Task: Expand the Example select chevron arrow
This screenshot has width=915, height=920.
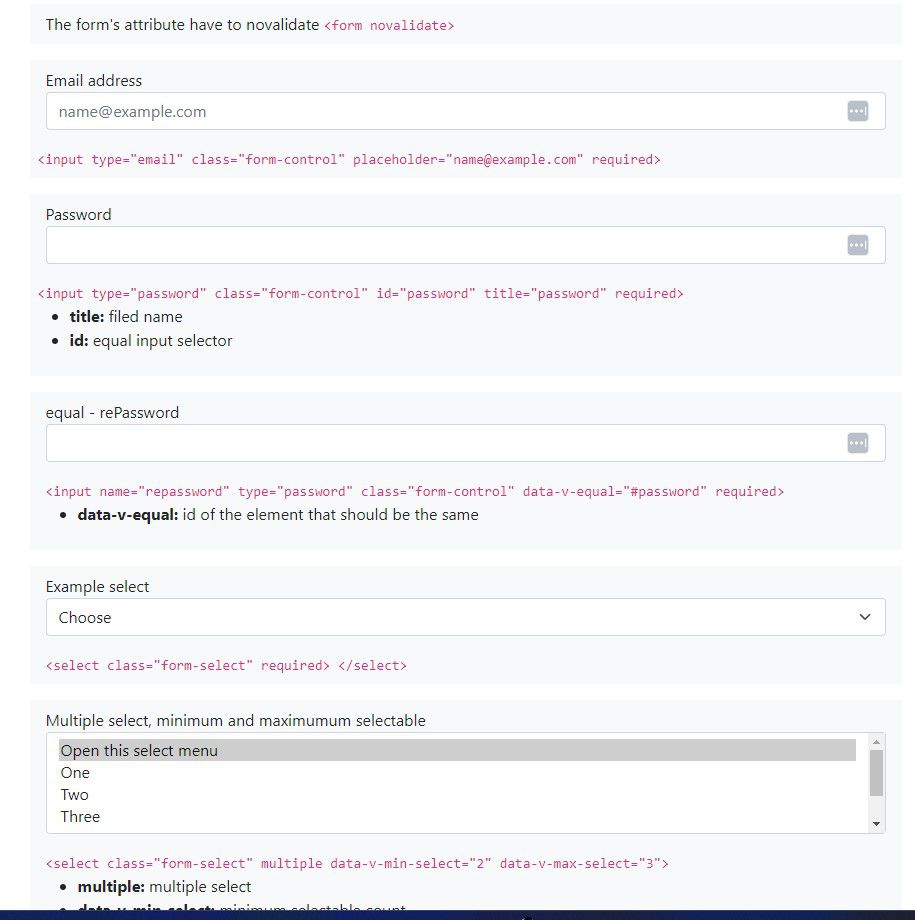Action: 865,617
